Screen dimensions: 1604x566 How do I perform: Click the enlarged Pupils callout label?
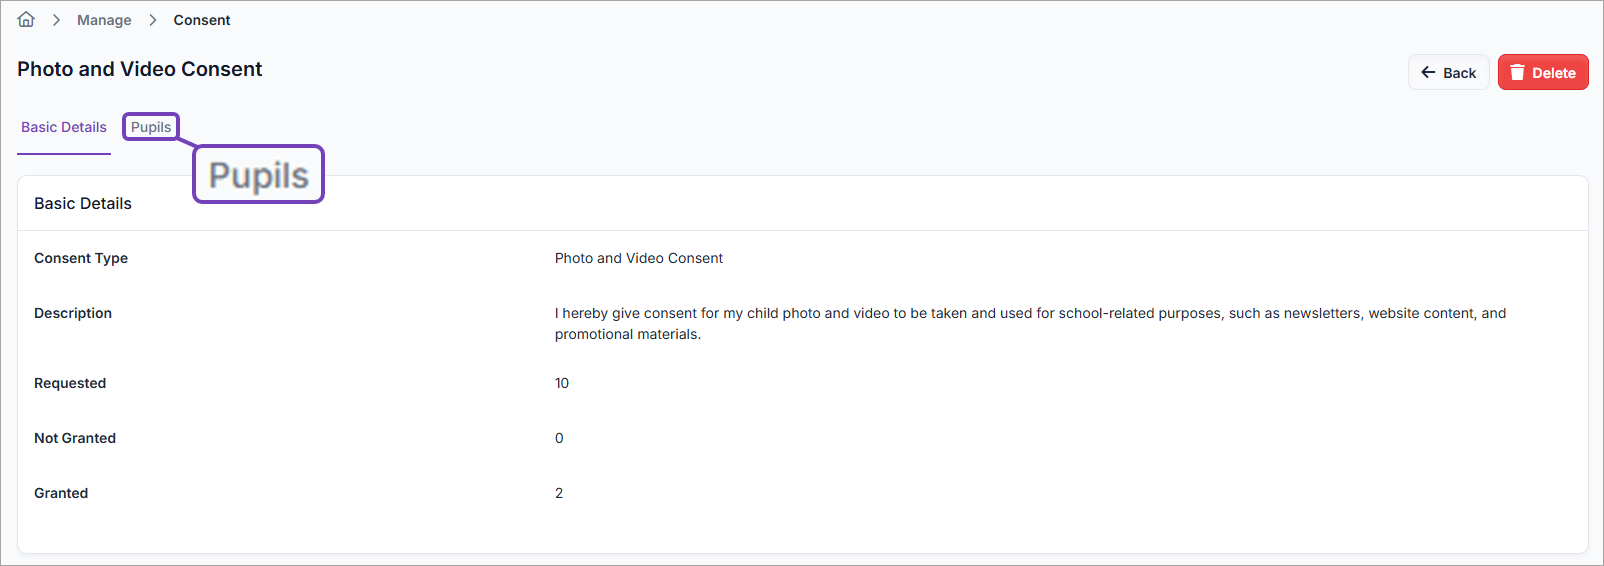pyautogui.click(x=258, y=175)
